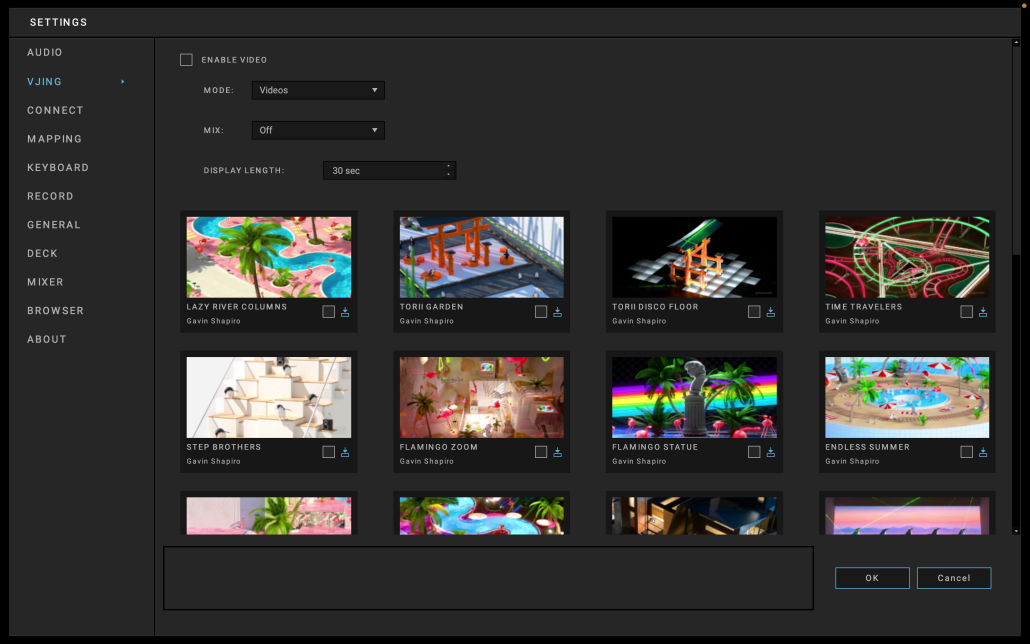This screenshot has height=644, width=1030.
Task: Check the Flamingo Statue selection box
Action: pos(754,452)
